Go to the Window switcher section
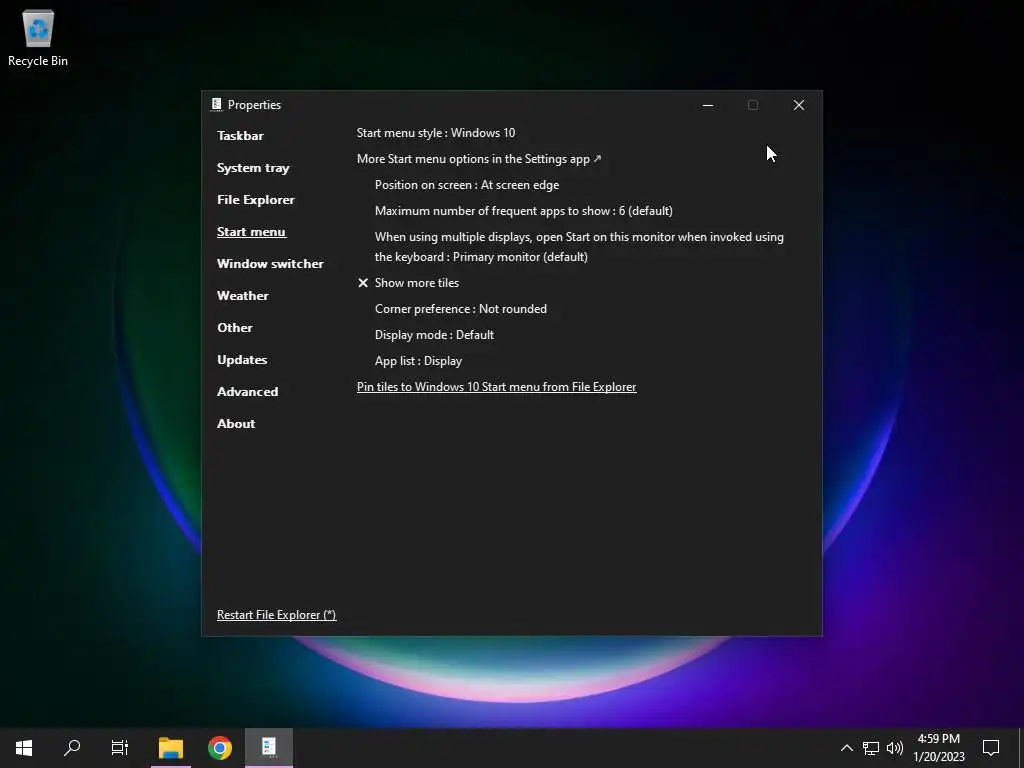The height and width of the screenshot is (768, 1024). coord(270,264)
